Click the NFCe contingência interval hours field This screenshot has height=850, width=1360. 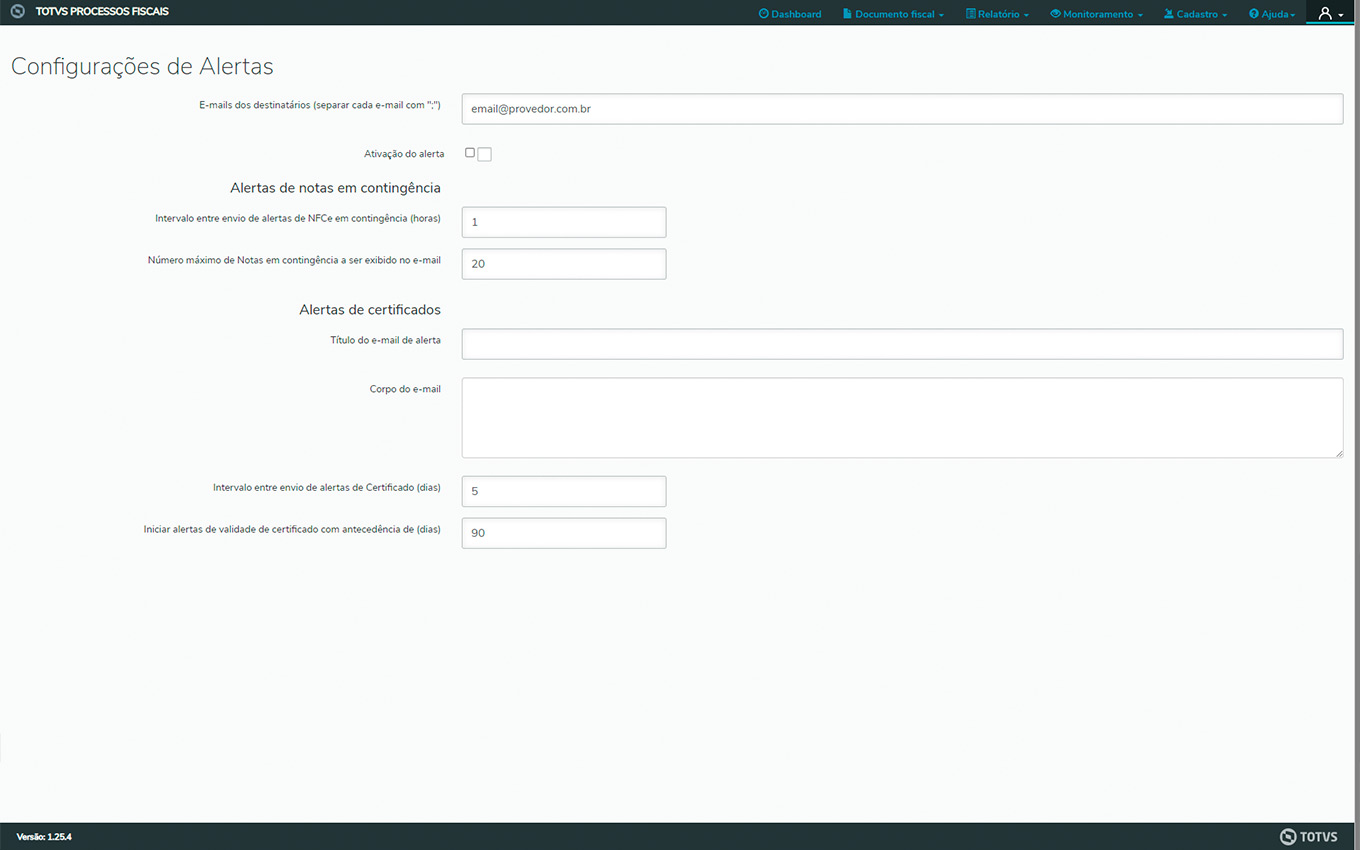point(563,222)
